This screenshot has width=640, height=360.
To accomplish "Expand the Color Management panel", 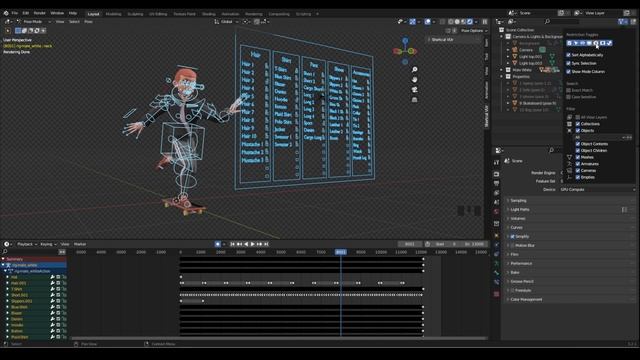I will (526, 299).
